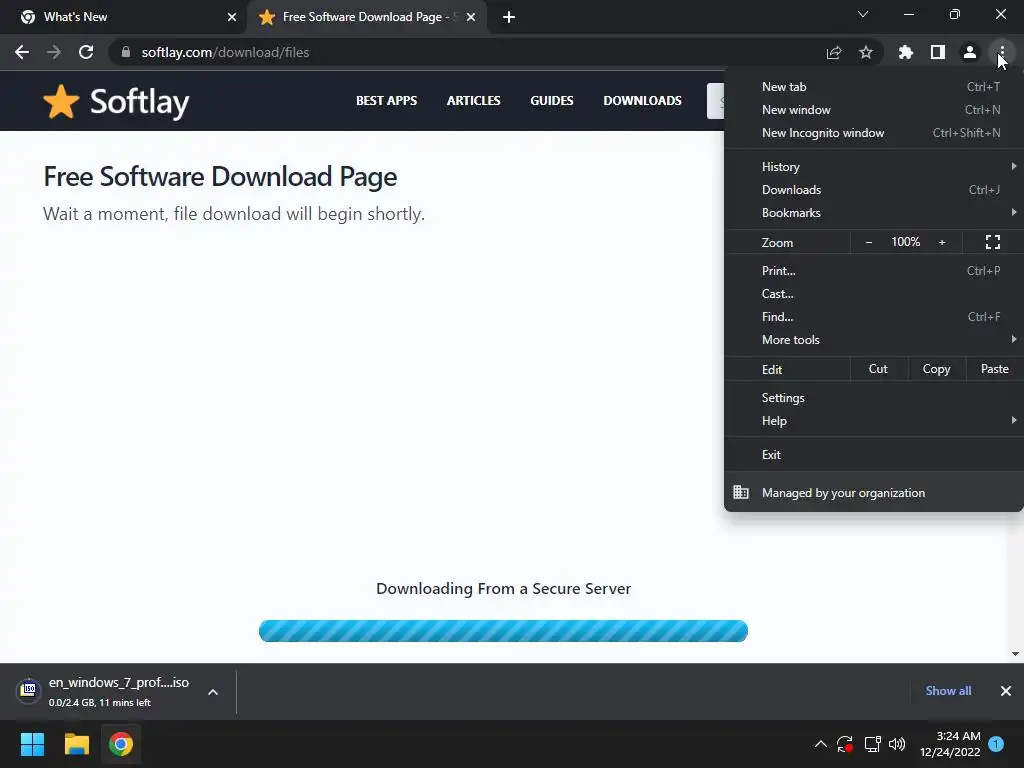This screenshot has width=1024, height=768.
Task: Close the downloads bar
Action: [x=1006, y=691]
